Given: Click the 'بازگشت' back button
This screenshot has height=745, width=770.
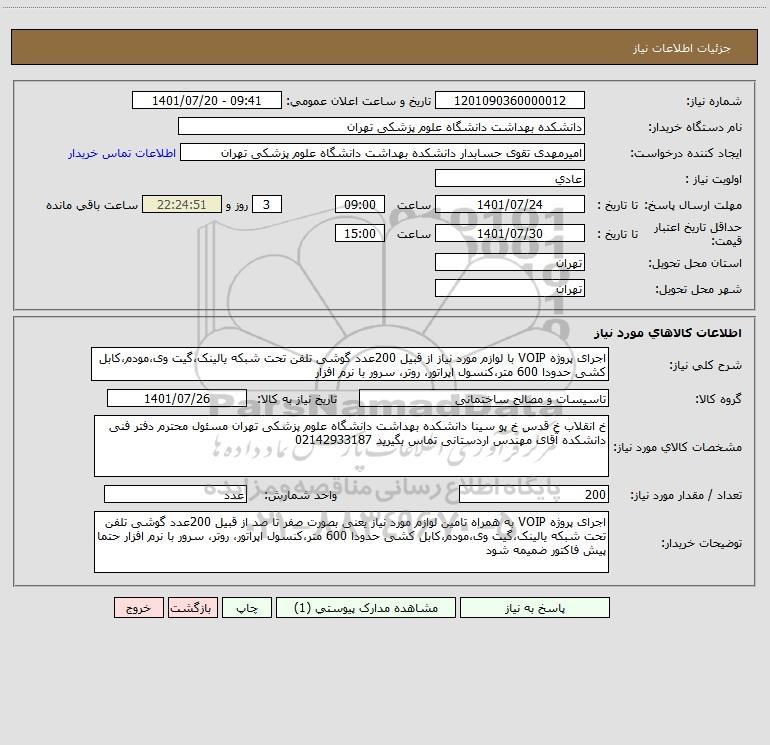Looking at the screenshot, I should pyautogui.click(x=193, y=607).
